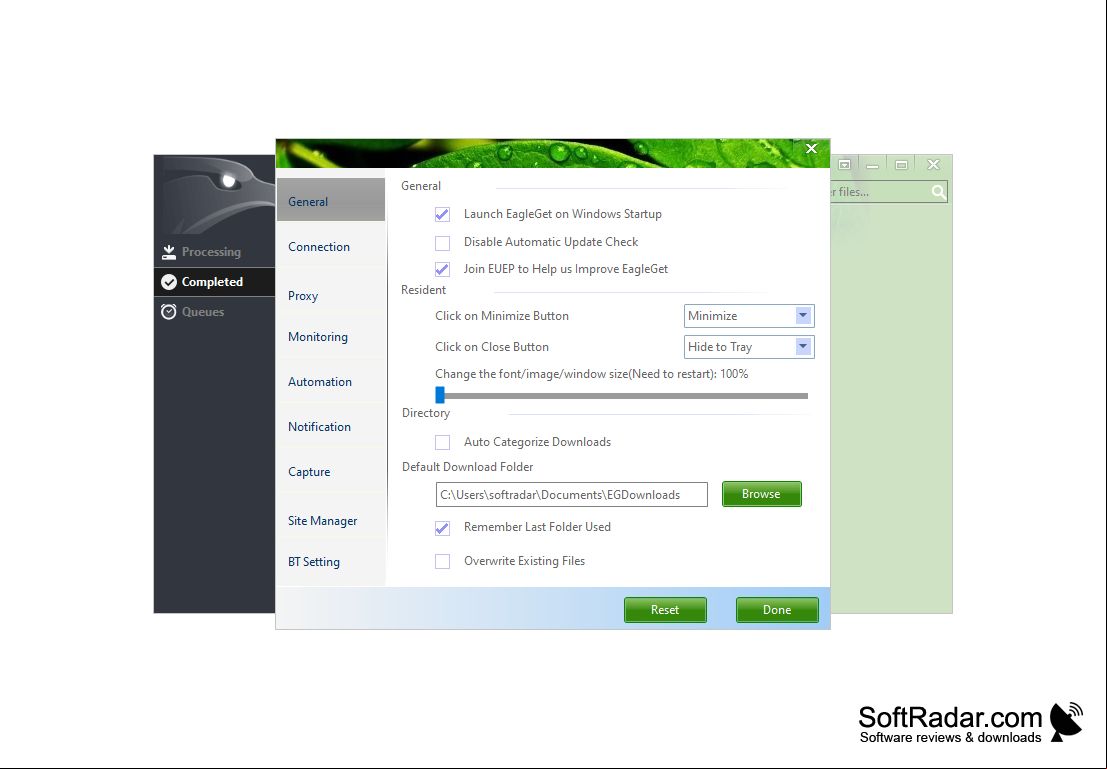Image resolution: width=1107 pixels, height=769 pixels.
Task: Select Completed in the main window sidebar
Action: pos(215,282)
